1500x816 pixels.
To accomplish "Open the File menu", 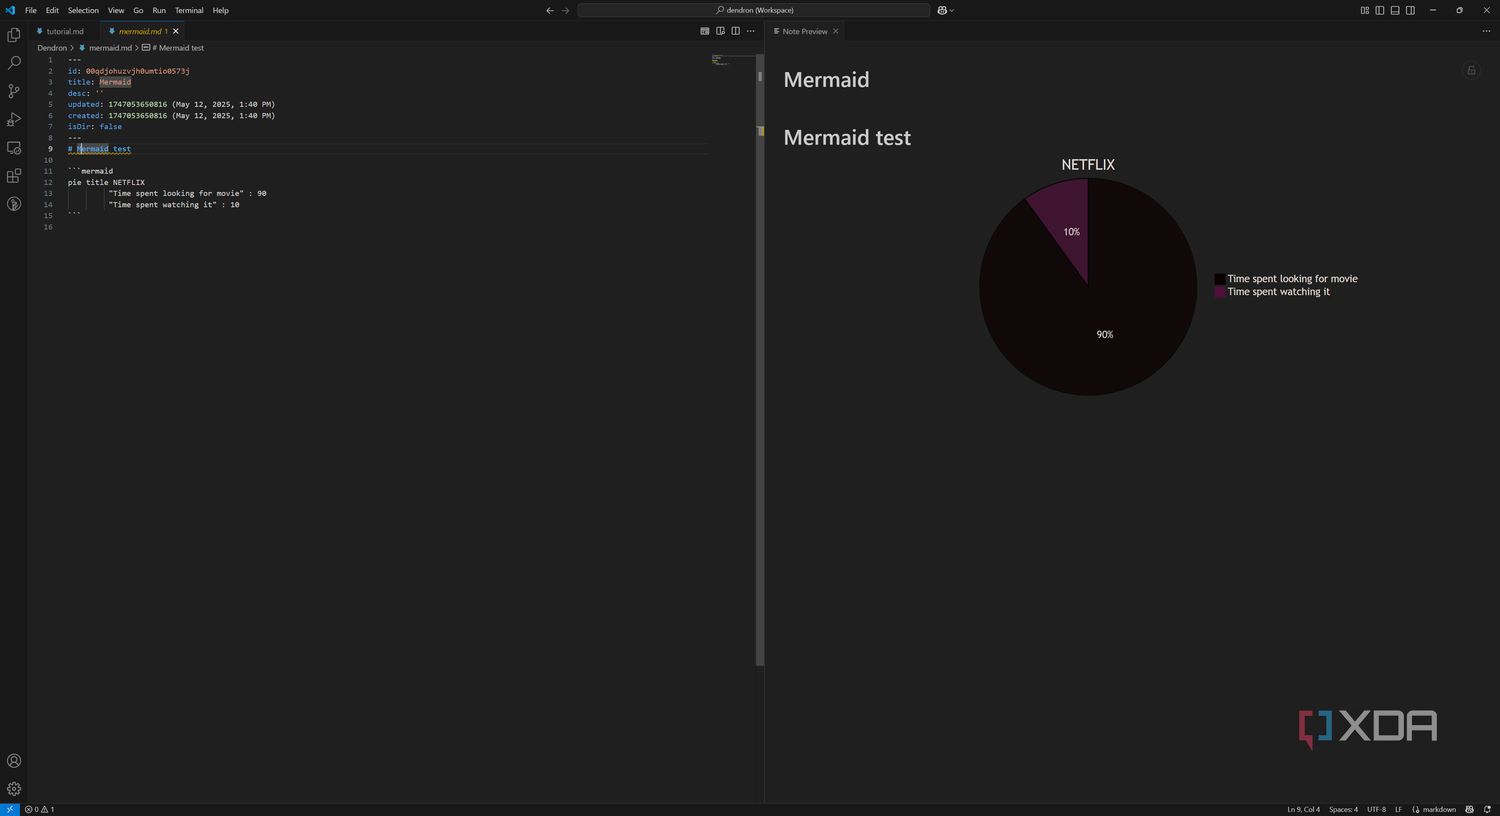I will [x=31, y=10].
